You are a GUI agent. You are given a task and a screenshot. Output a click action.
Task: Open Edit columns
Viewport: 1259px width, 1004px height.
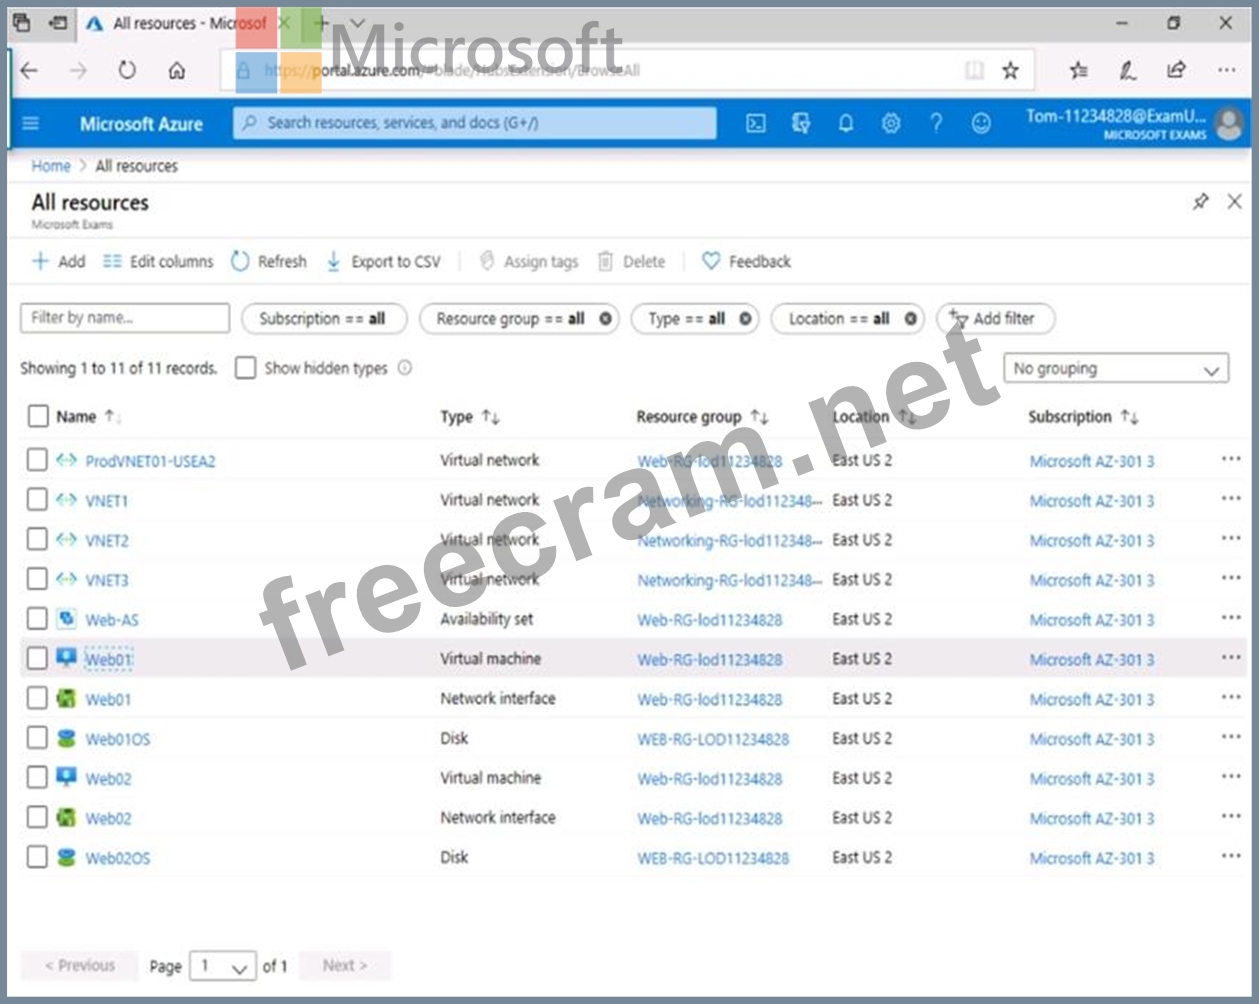[159, 262]
